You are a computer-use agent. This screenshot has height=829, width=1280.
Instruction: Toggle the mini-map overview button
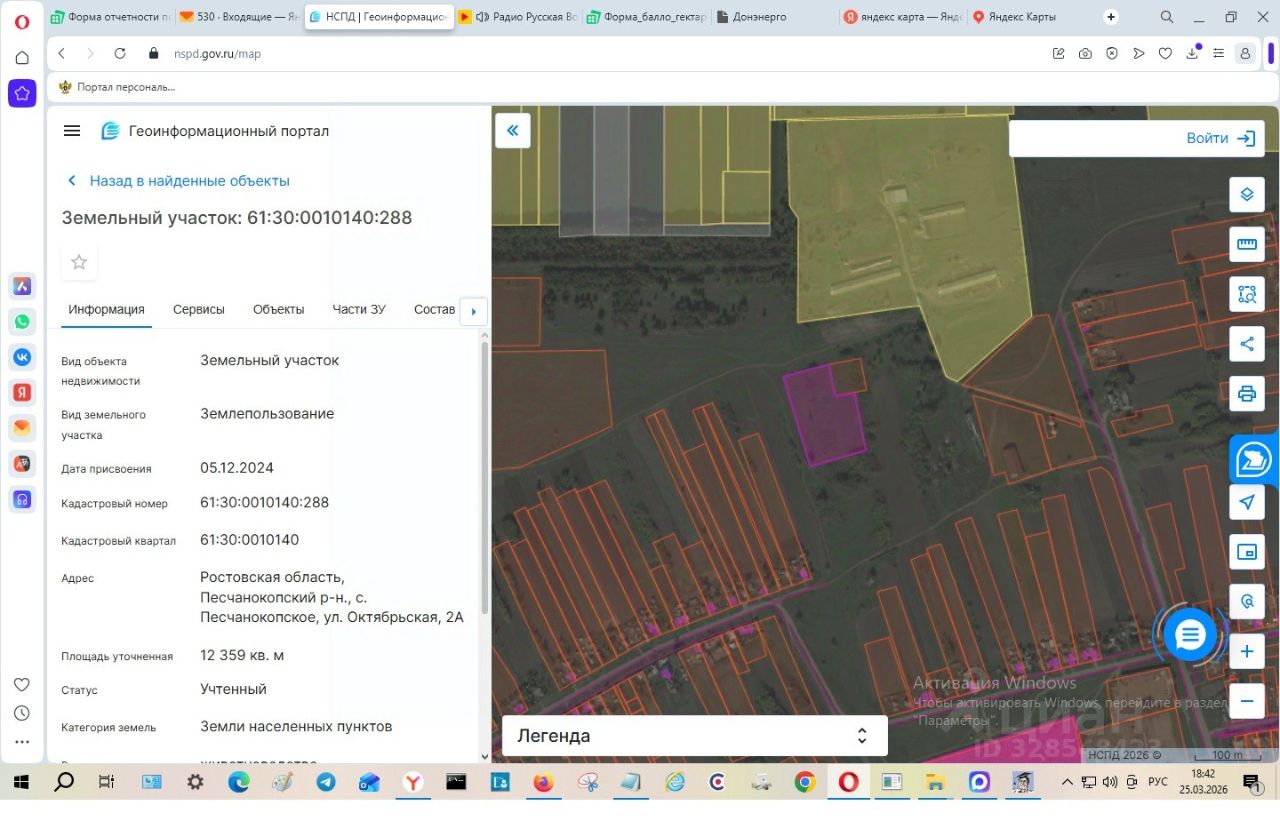1246,552
